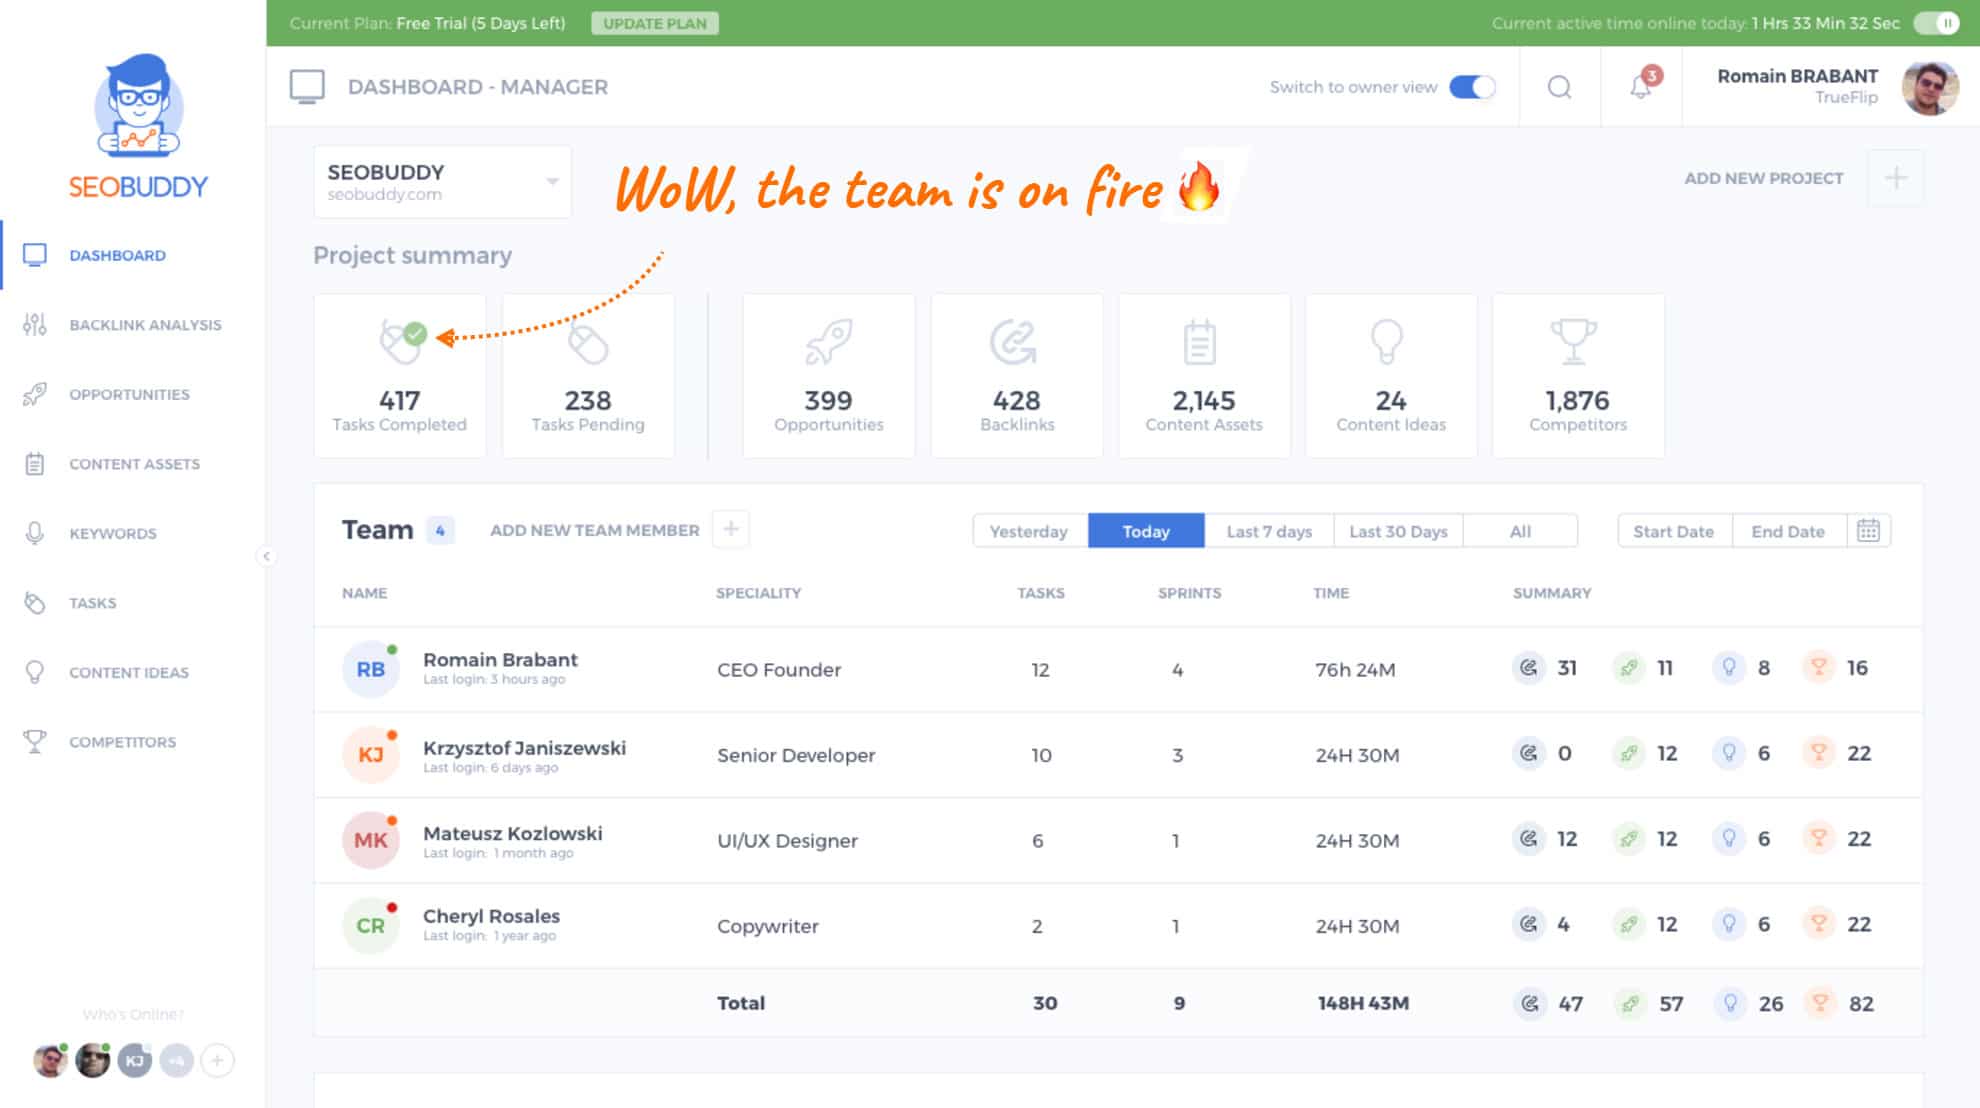1980x1108 pixels.
Task: Toggle the active time tracker pause button
Action: [1934, 23]
